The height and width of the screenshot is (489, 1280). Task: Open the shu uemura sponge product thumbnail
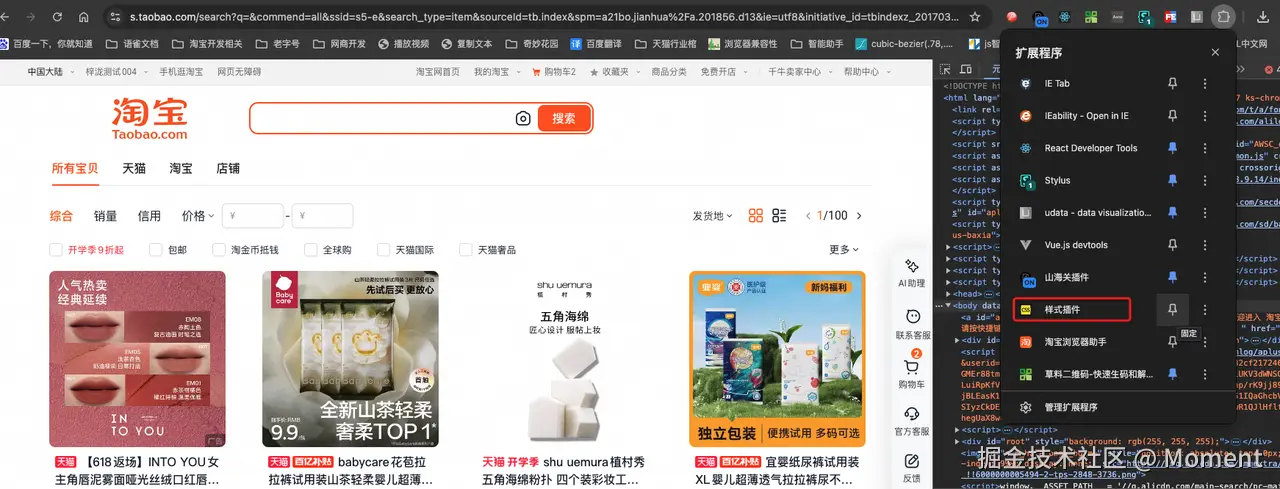pyautogui.click(x=562, y=359)
